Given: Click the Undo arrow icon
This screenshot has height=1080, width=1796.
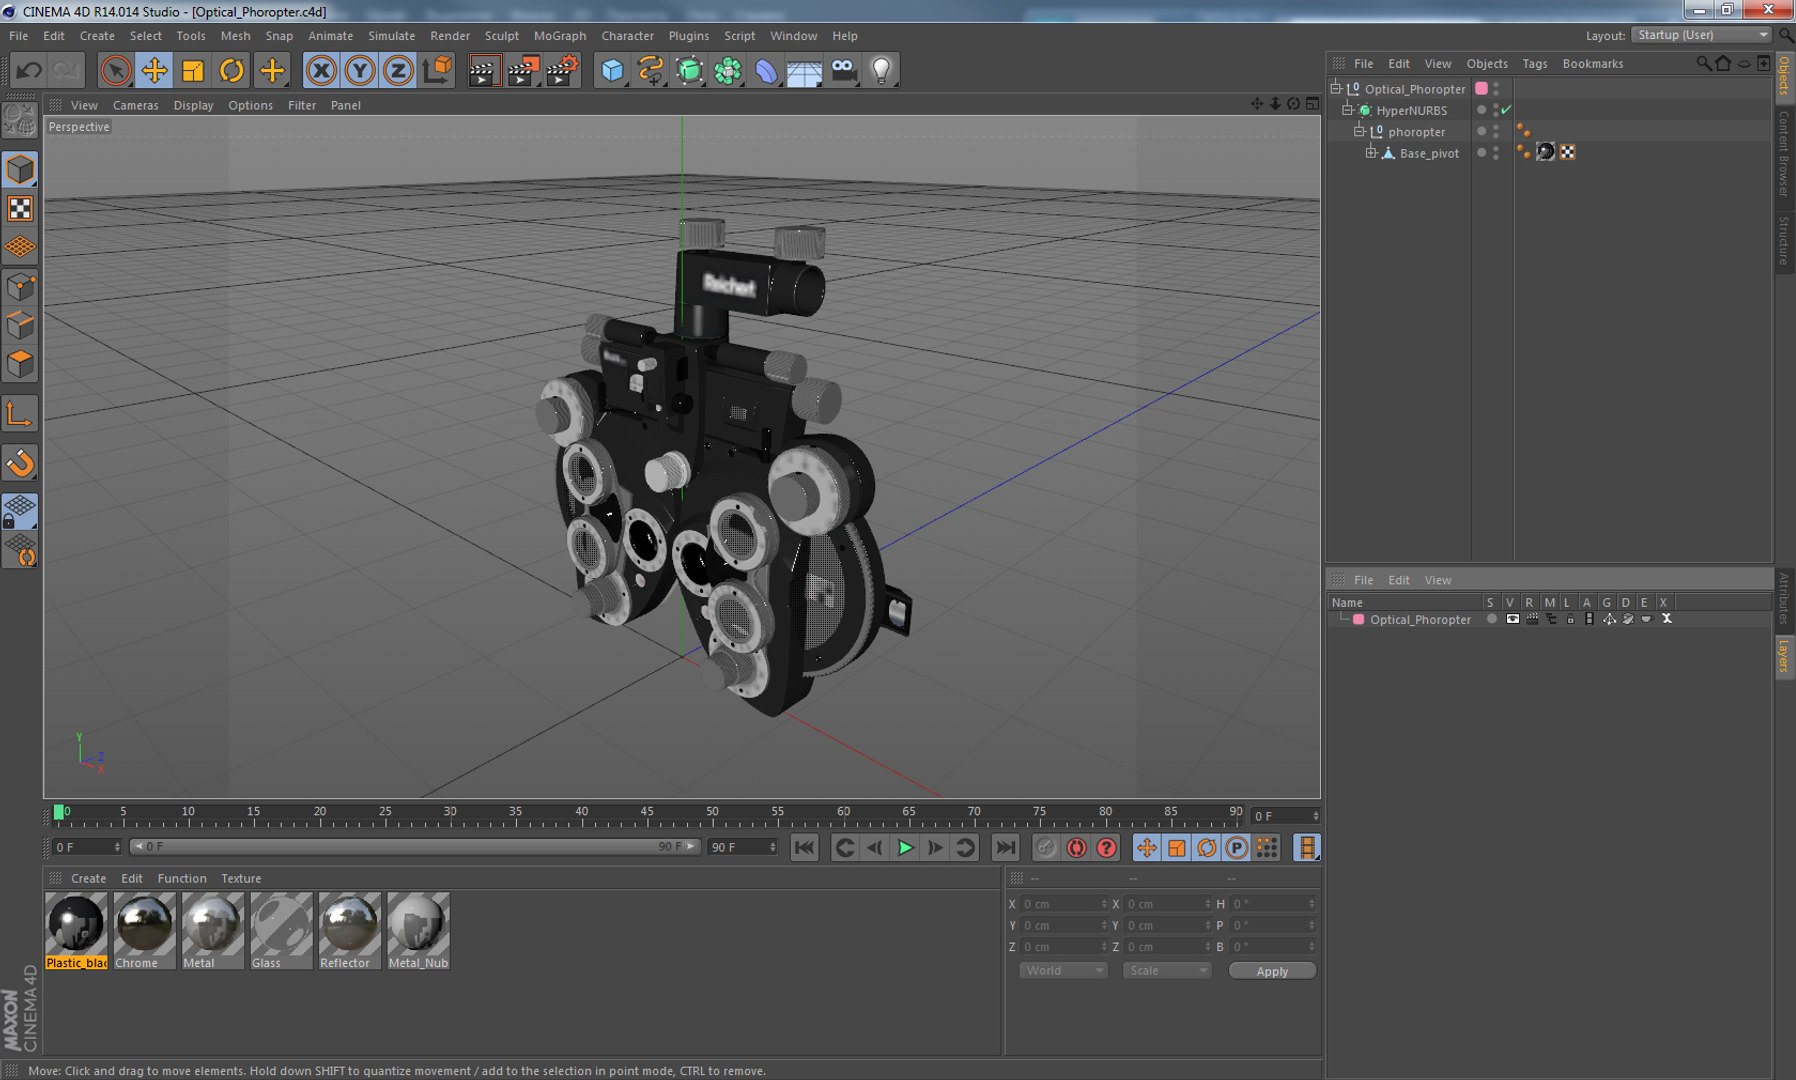Looking at the screenshot, I should coord(29,70).
